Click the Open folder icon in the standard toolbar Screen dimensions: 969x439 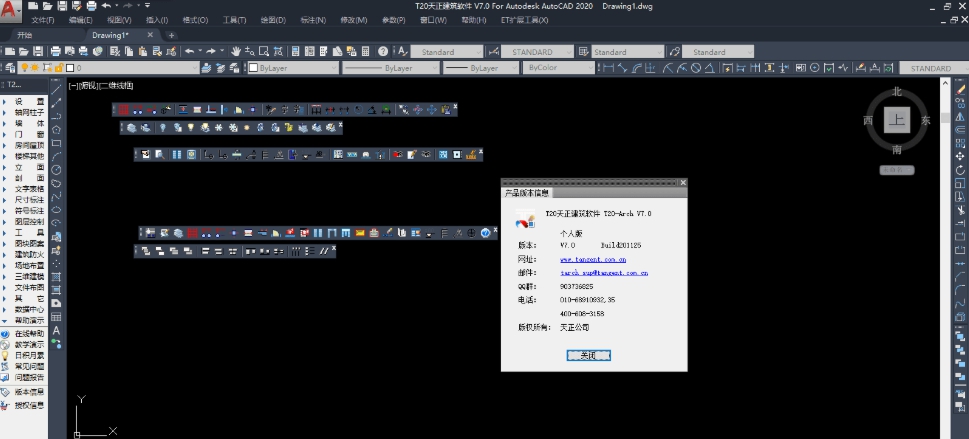[23, 51]
